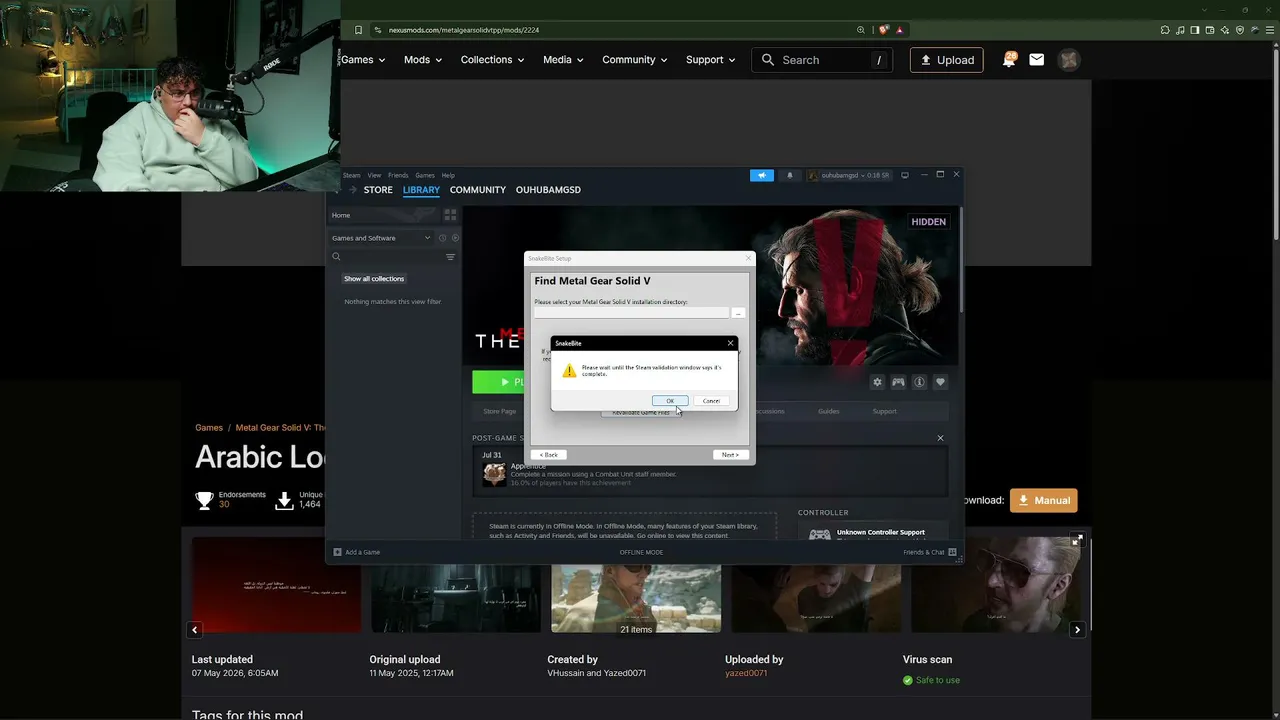Expand the Nexus Community dropdown menu

[634, 60]
